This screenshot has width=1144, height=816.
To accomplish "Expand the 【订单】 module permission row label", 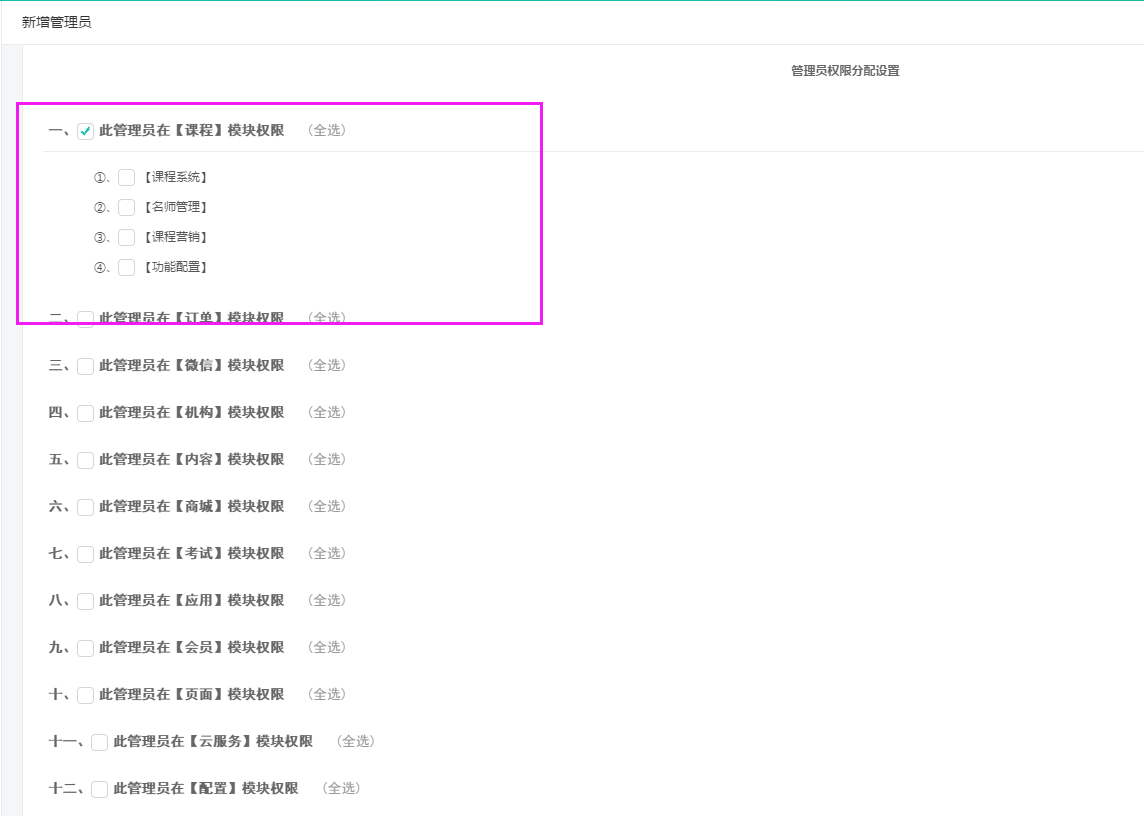I will pos(191,318).
